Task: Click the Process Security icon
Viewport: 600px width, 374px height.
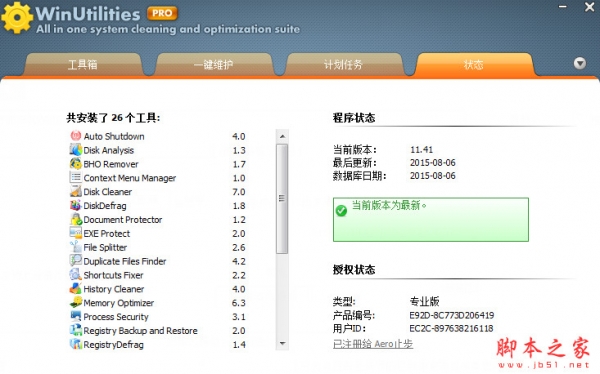Action: 76,316
